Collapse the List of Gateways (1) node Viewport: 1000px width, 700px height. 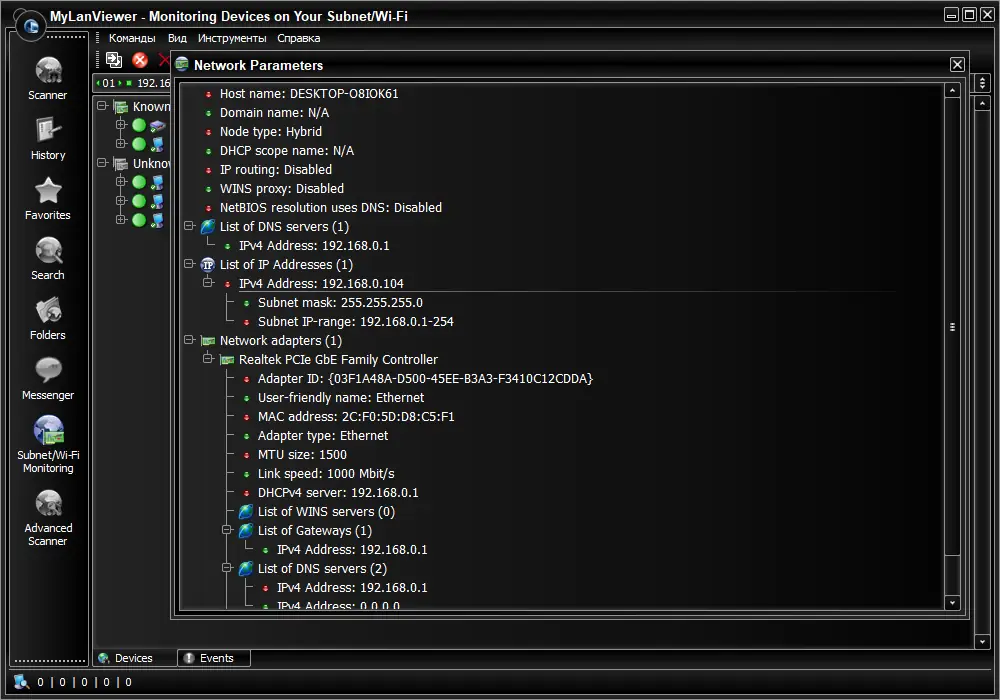(x=227, y=530)
